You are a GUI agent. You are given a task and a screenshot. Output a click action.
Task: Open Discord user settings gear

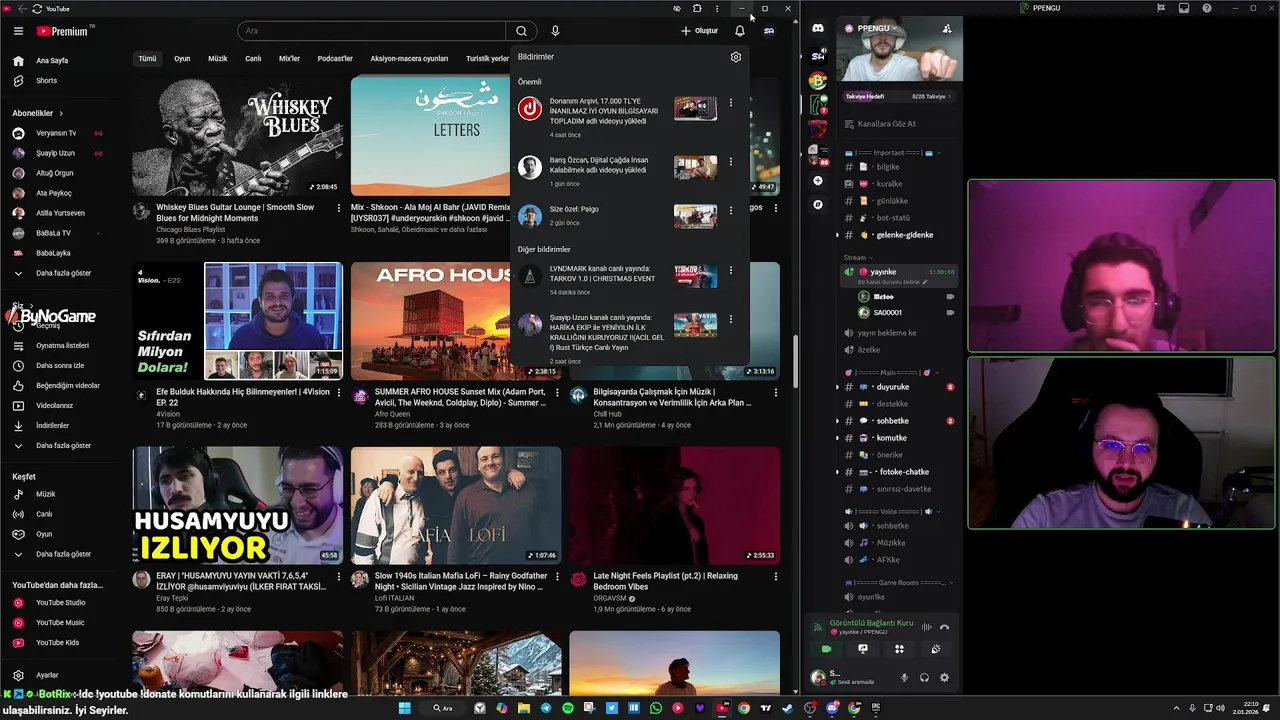pyautogui.click(x=944, y=677)
